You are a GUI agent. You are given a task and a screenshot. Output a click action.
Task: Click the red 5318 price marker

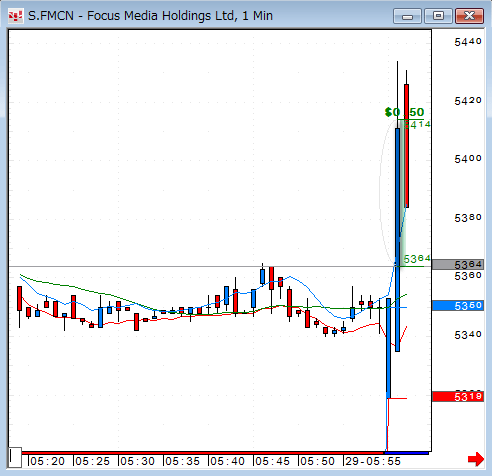point(458,397)
